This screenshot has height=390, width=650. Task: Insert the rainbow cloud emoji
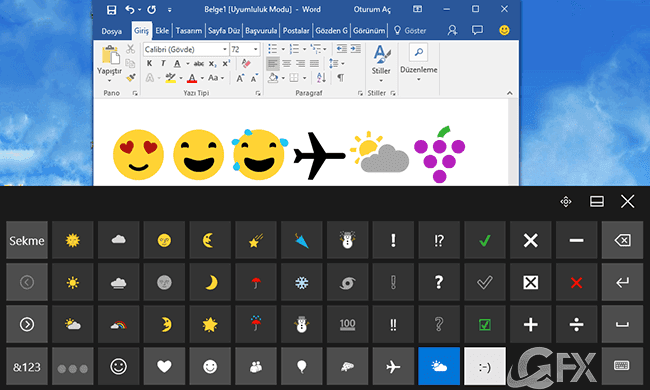[119, 325]
